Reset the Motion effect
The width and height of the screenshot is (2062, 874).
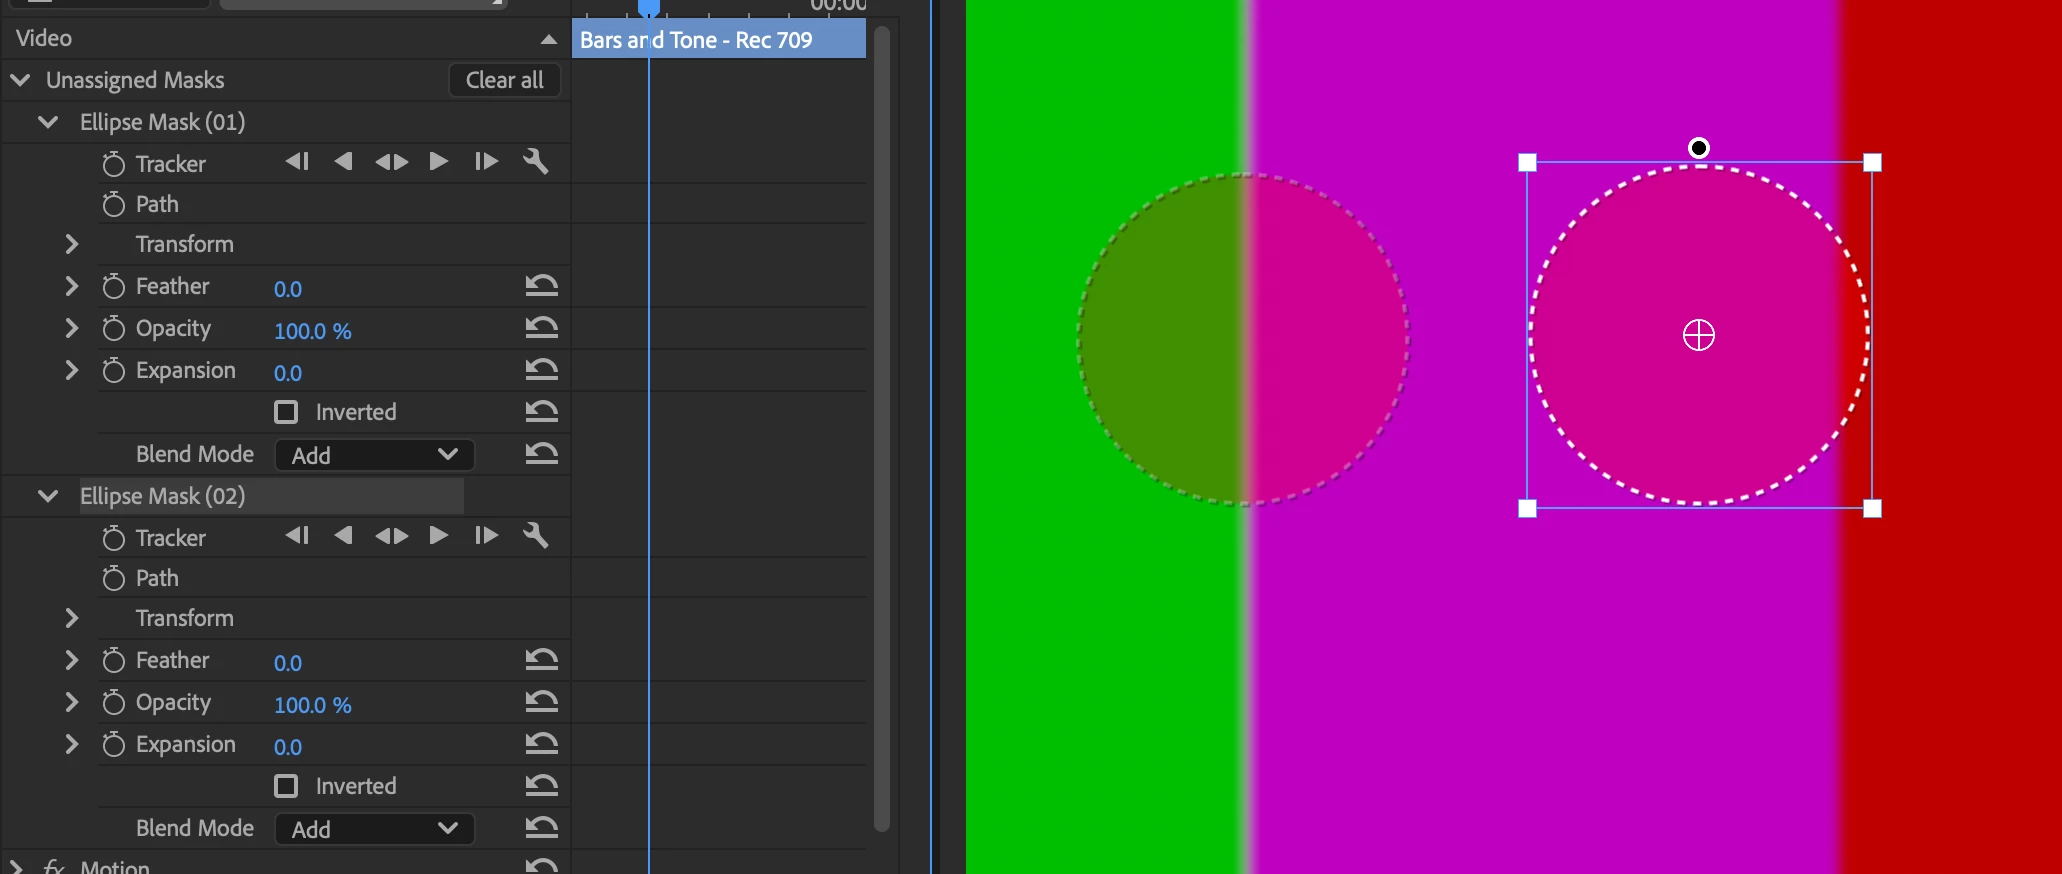[x=541, y=865]
